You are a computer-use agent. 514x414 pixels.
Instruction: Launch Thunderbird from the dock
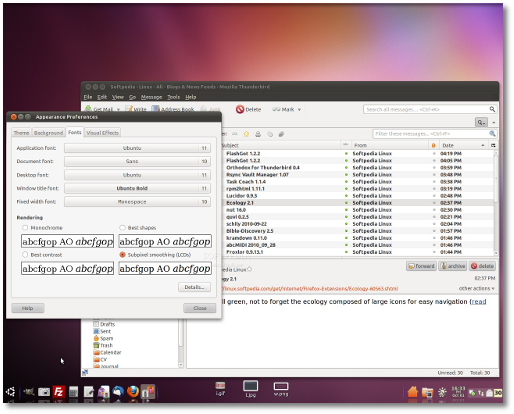118,392
